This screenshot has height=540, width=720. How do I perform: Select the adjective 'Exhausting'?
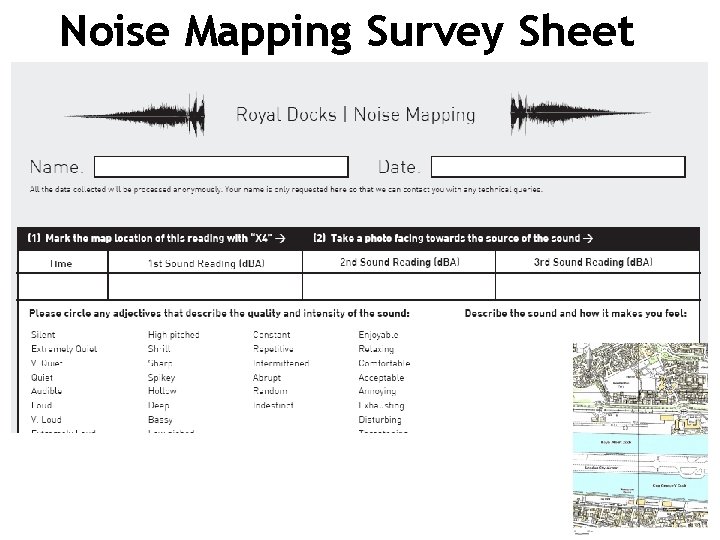381,406
